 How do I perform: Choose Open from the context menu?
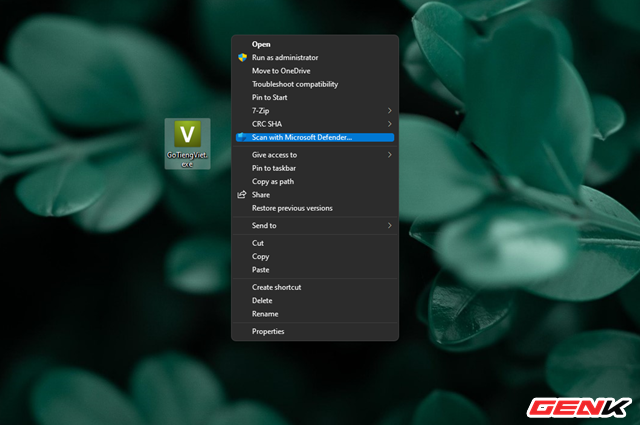315,44
